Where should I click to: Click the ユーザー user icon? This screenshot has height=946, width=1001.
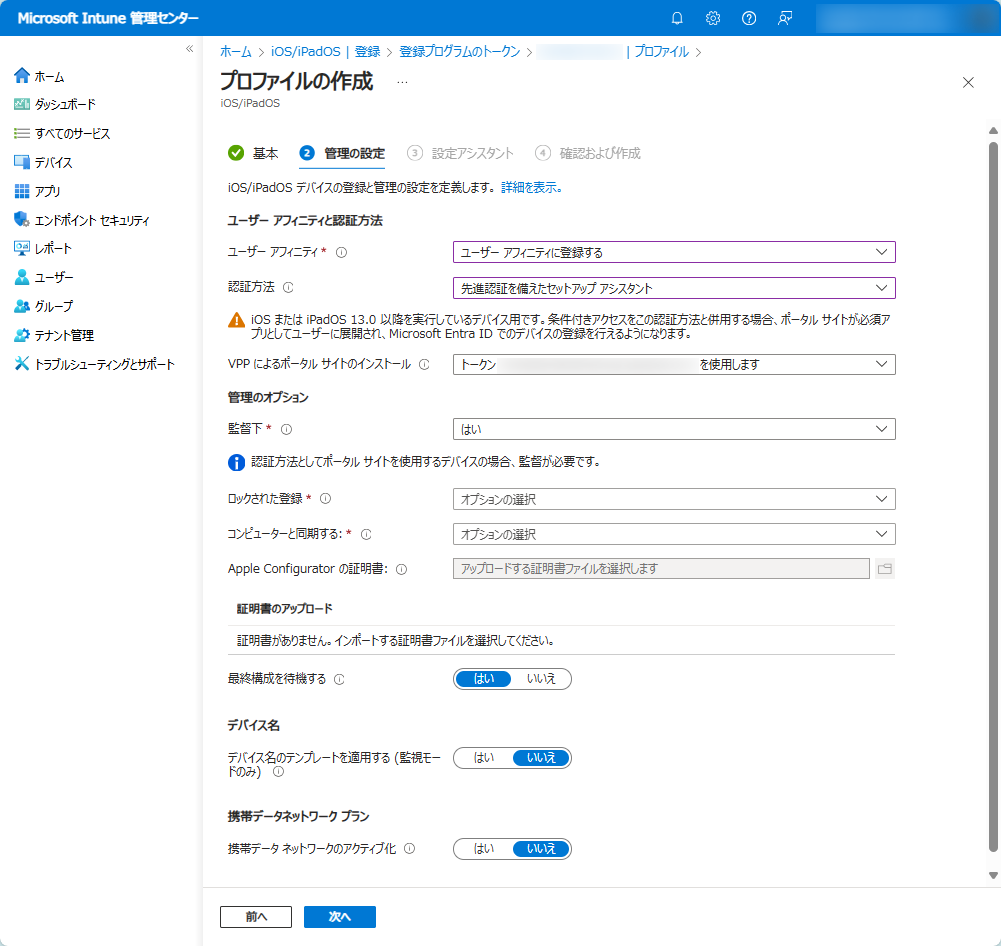point(22,277)
